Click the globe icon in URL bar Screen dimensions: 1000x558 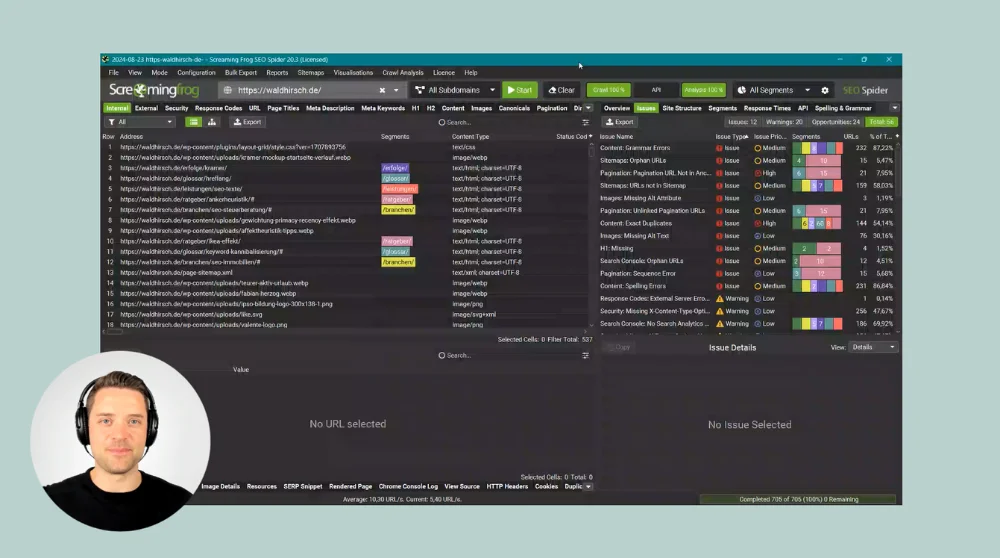tap(228, 90)
